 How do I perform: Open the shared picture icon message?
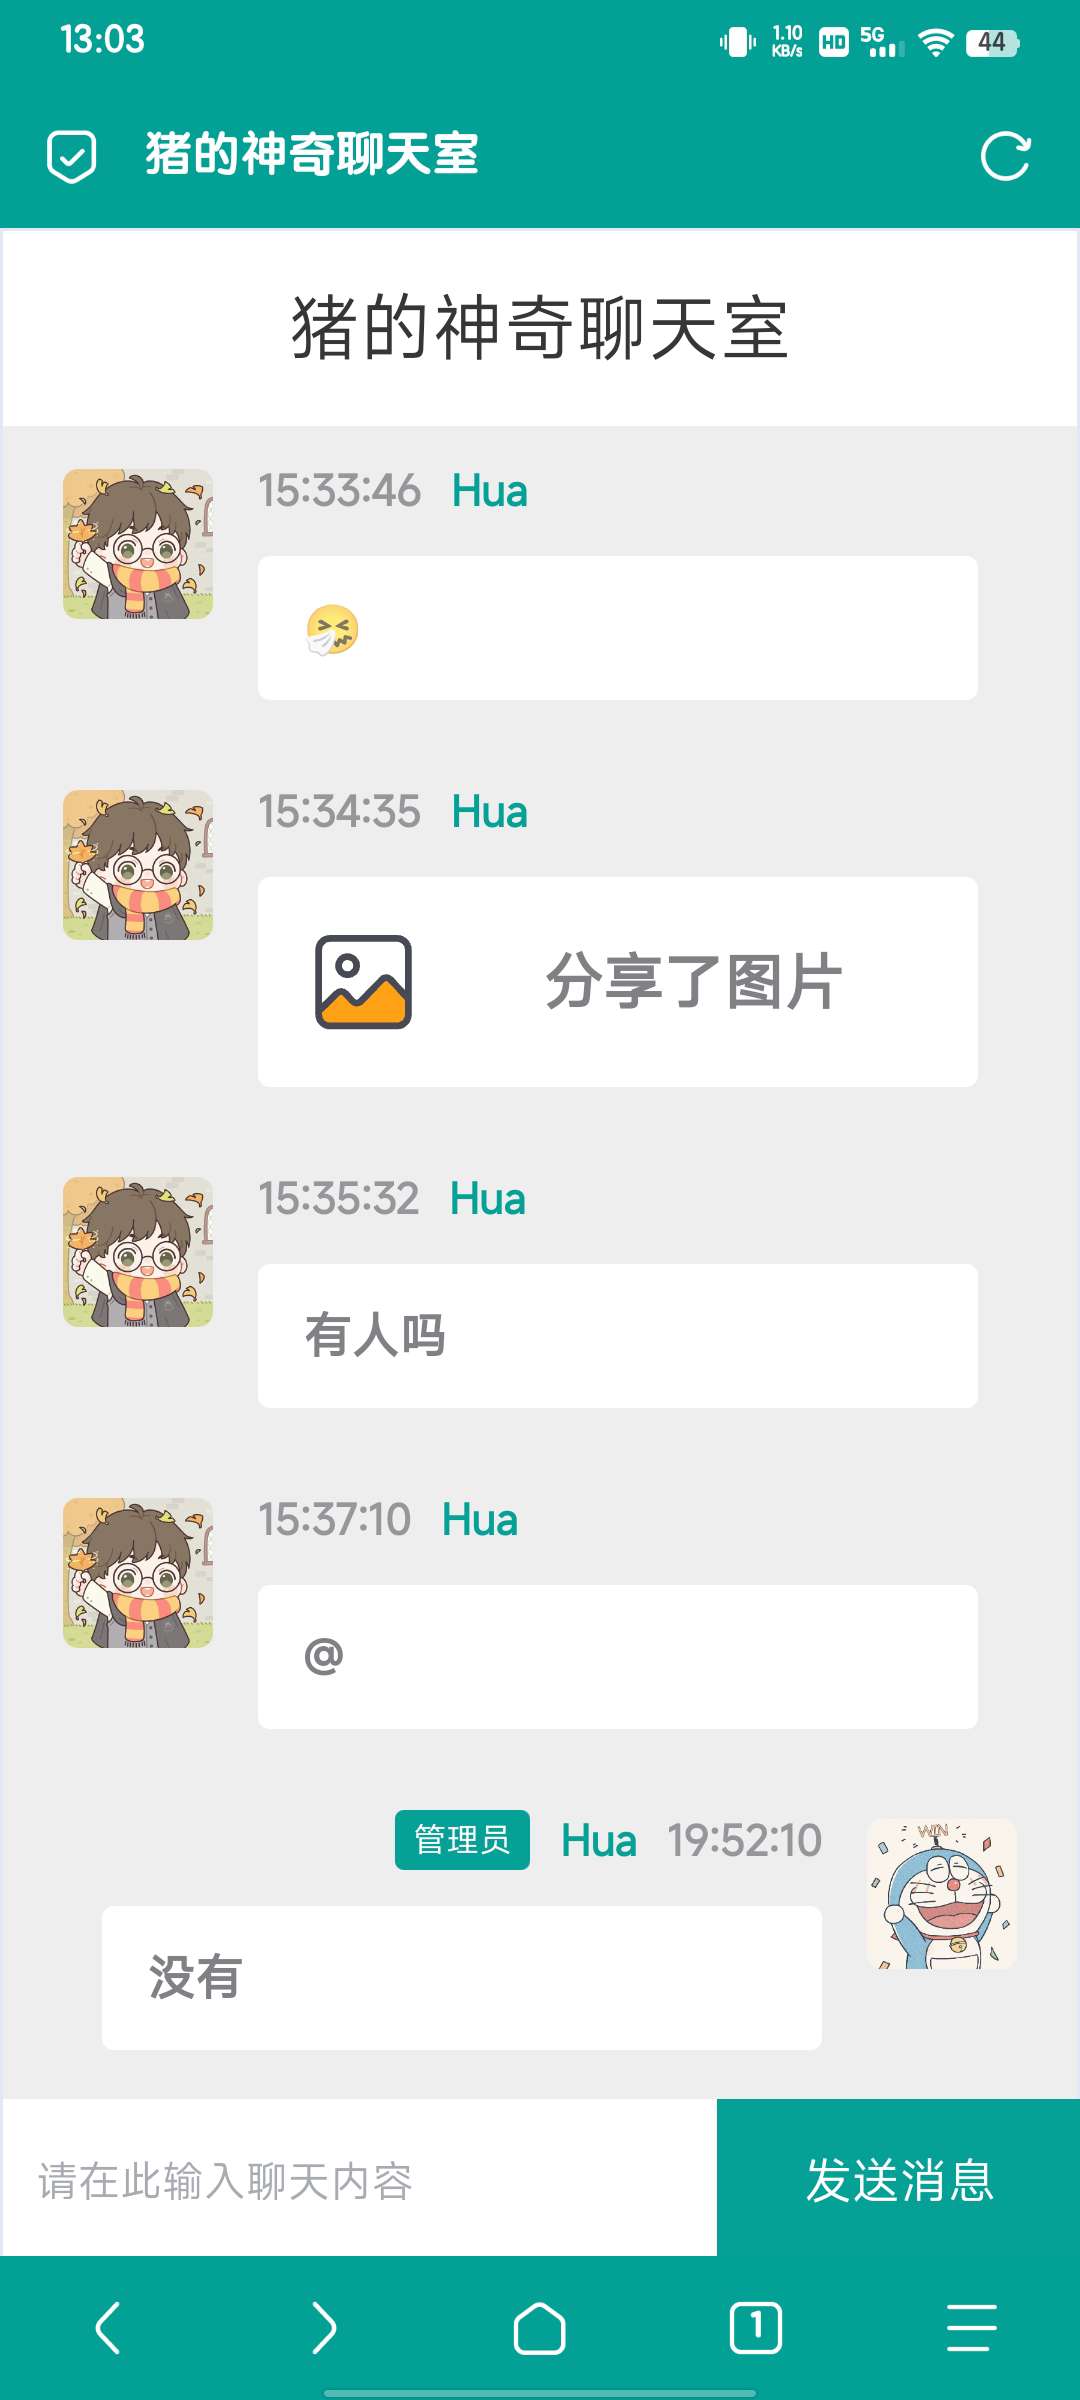coord(618,982)
